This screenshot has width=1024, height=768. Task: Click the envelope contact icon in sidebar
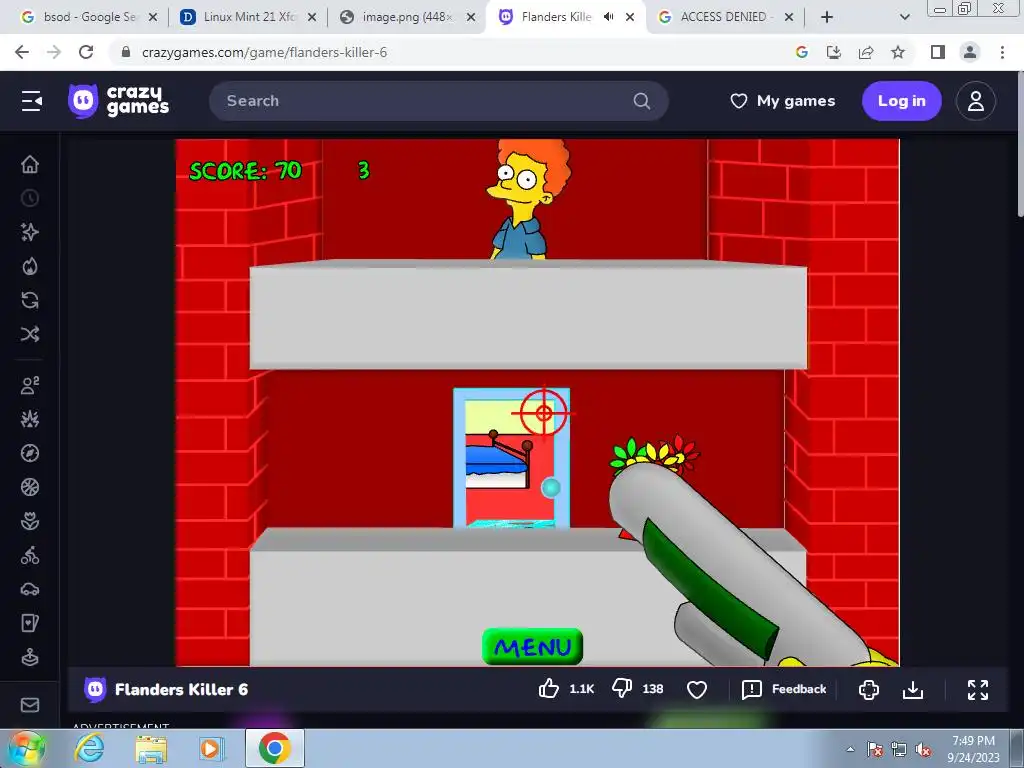[30, 705]
